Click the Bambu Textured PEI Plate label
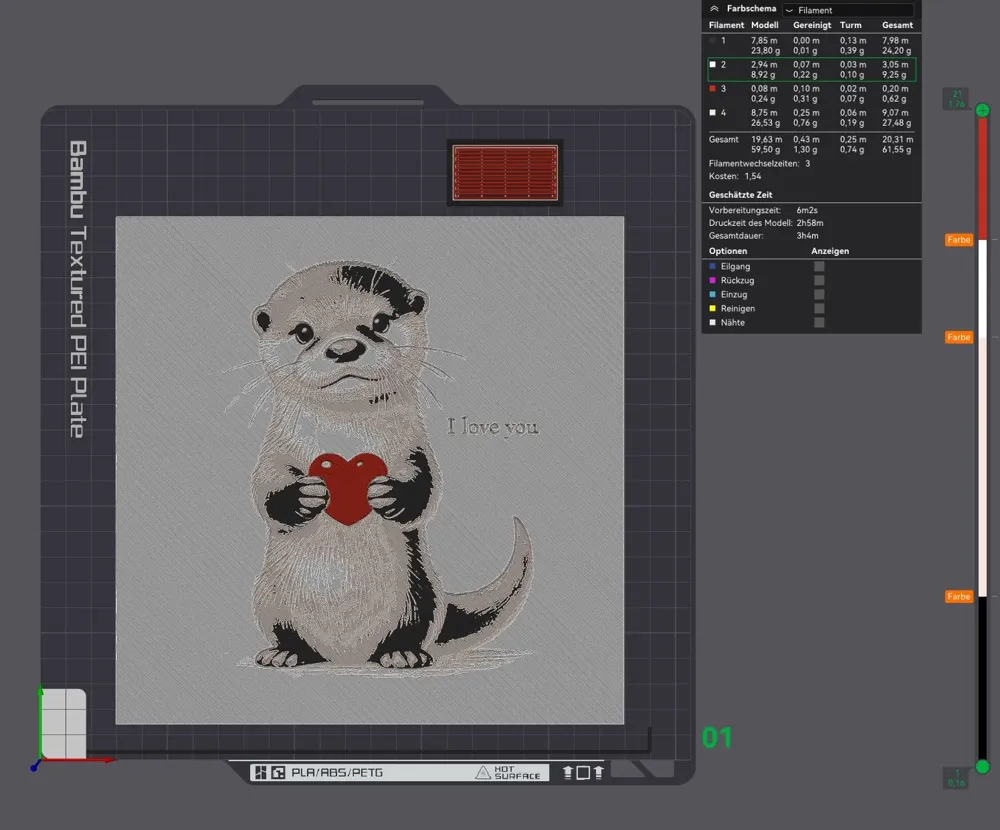Screen dimensions: 1000x830 coord(77,289)
